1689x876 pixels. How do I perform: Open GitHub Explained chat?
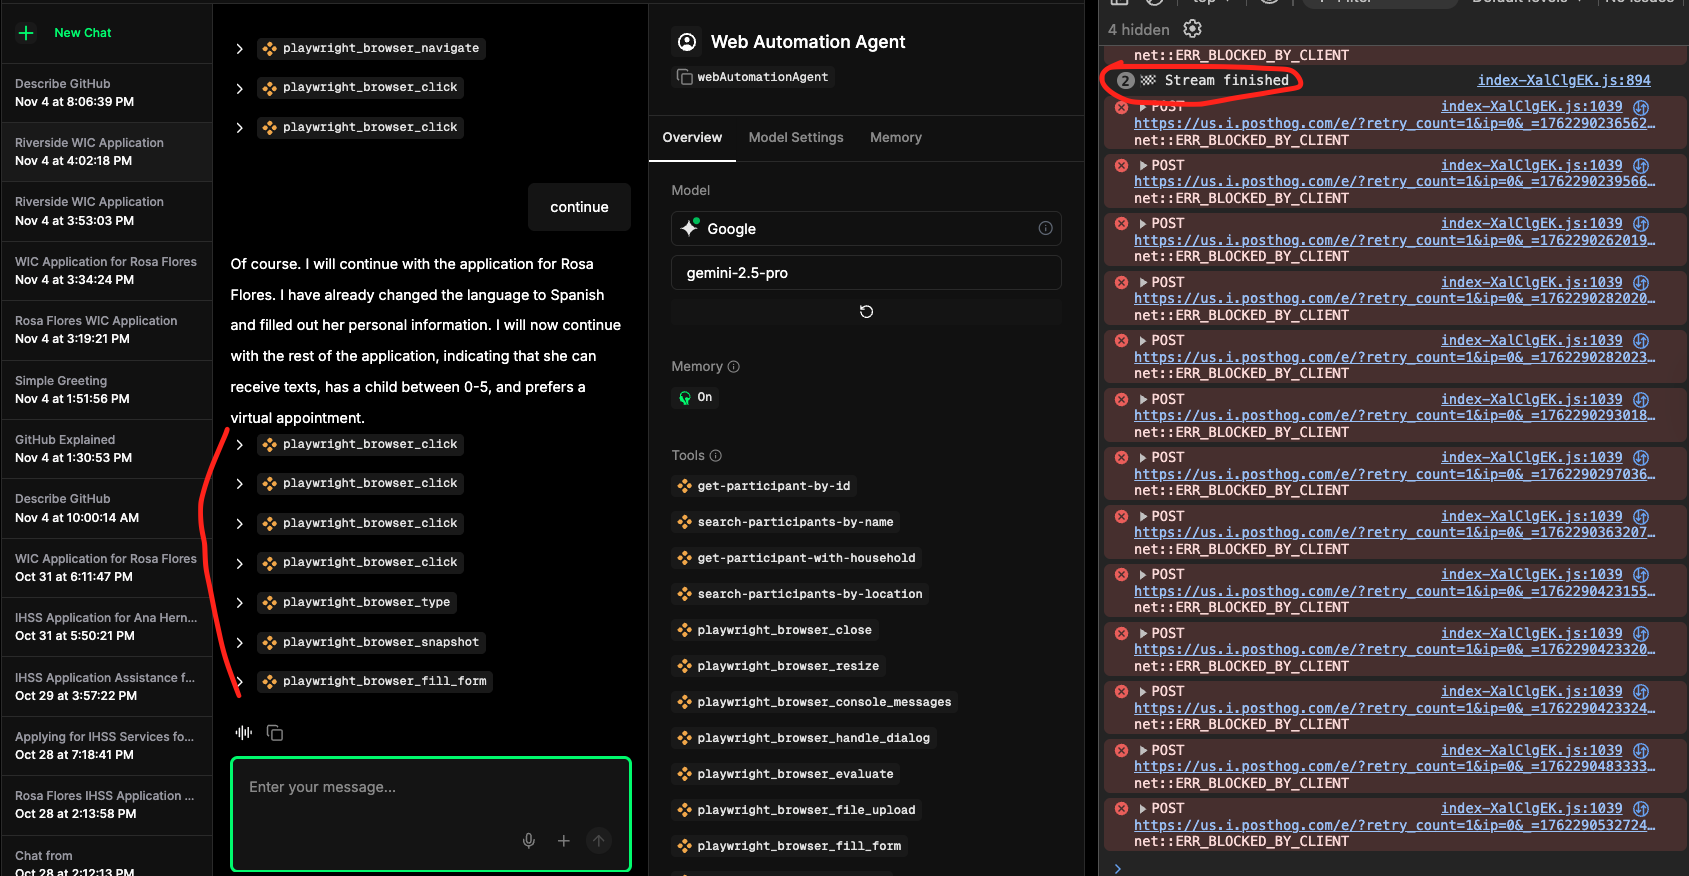tap(106, 449)
